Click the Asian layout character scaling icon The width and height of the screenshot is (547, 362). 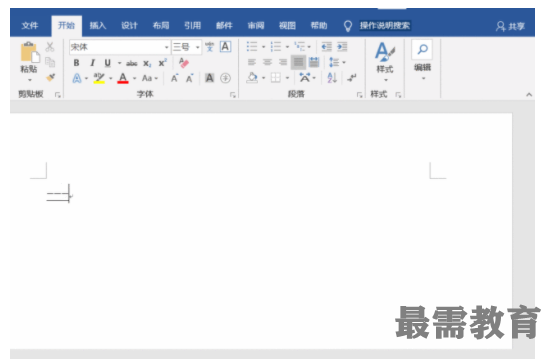(x=305, y=78)
